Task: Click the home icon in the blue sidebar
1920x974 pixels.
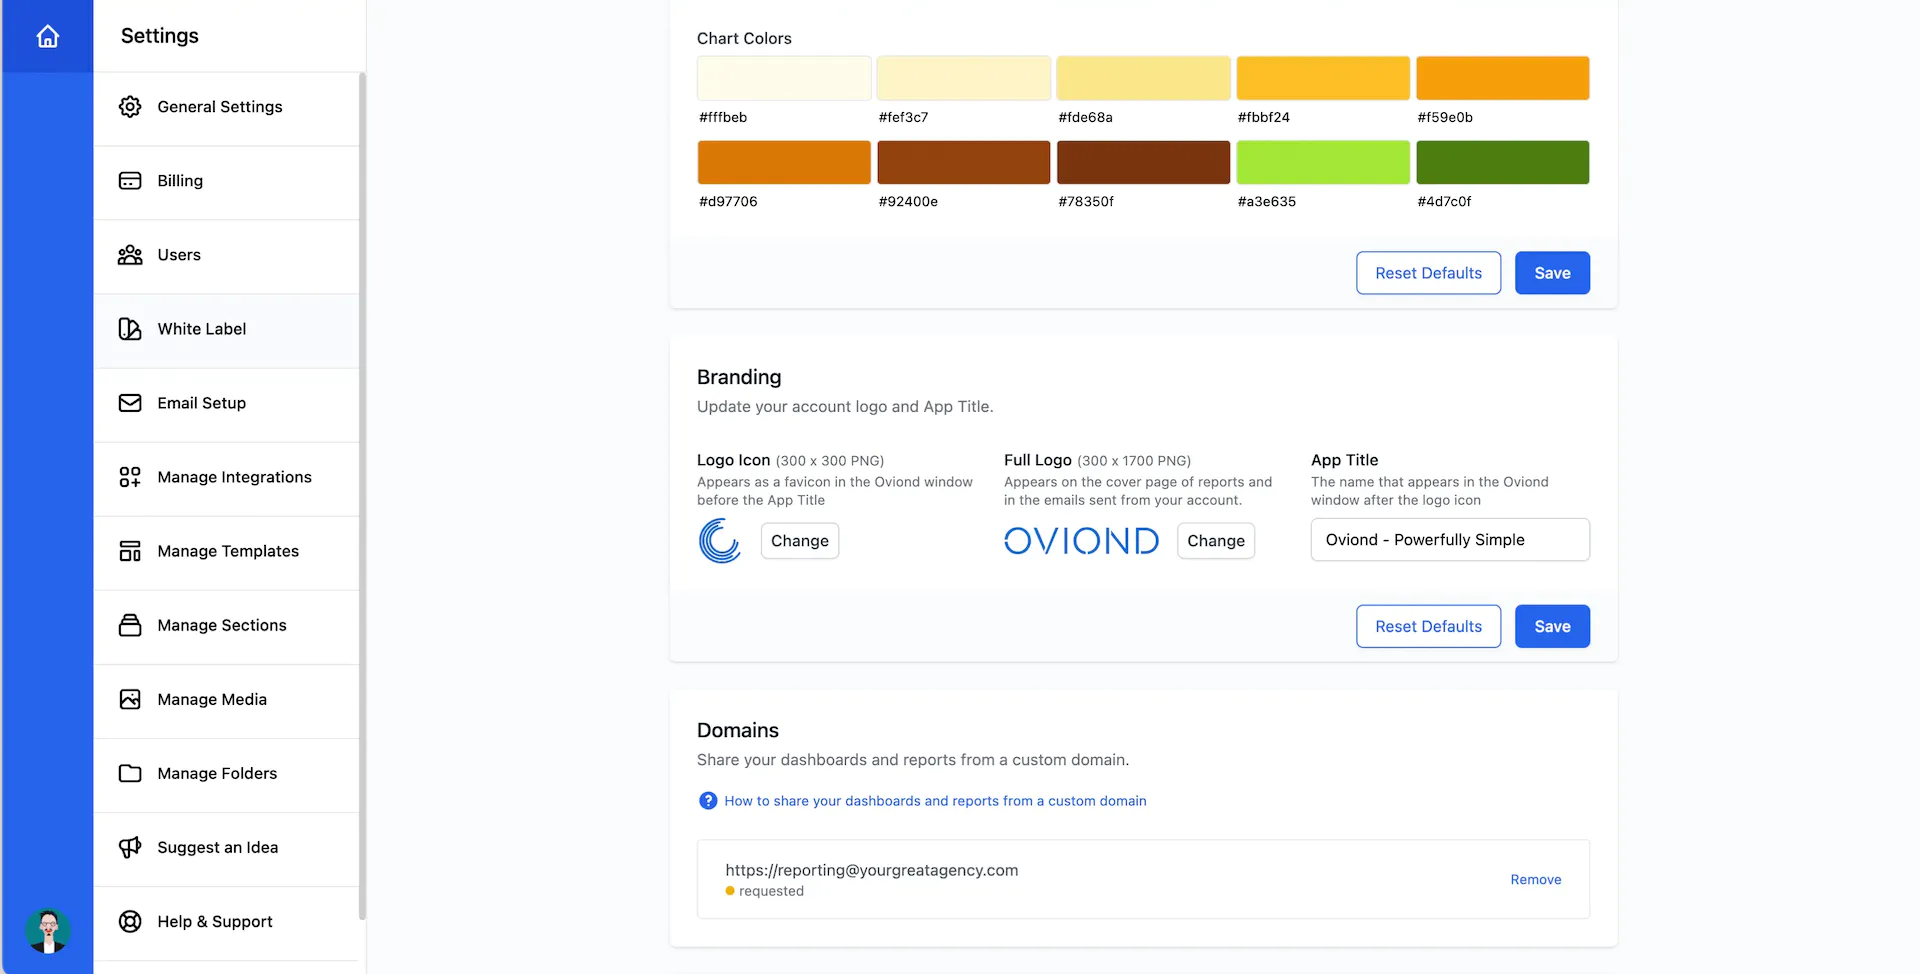Action: coord(47,37)
